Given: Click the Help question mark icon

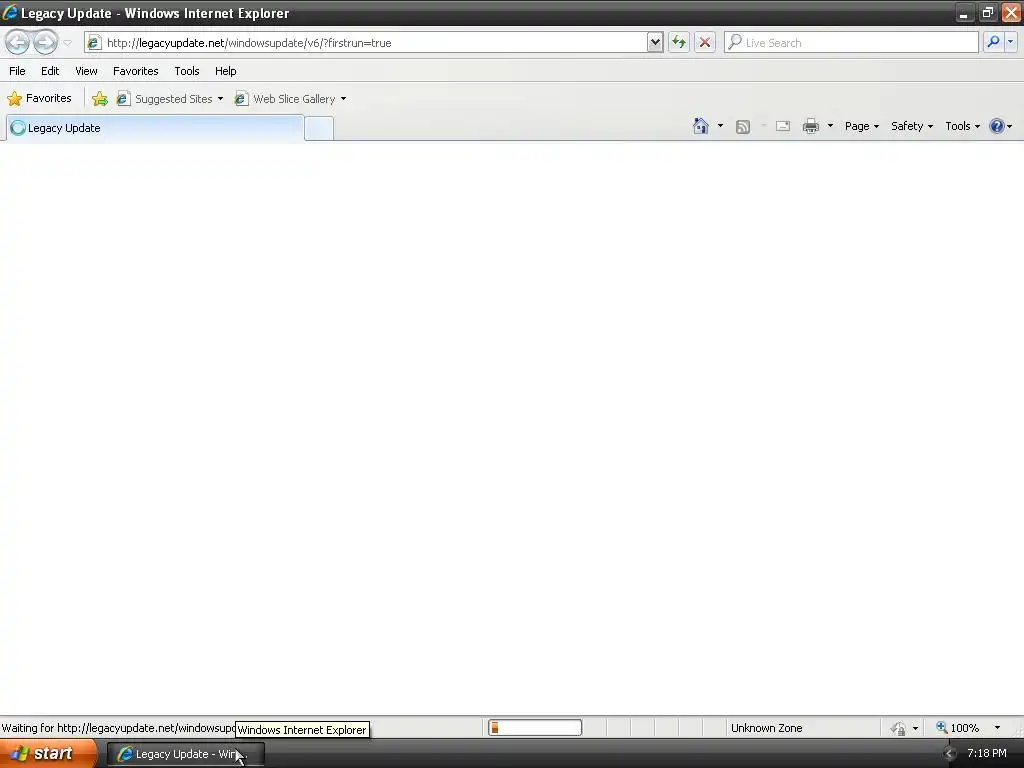Looking at the screenshot, I should [997, 126].
